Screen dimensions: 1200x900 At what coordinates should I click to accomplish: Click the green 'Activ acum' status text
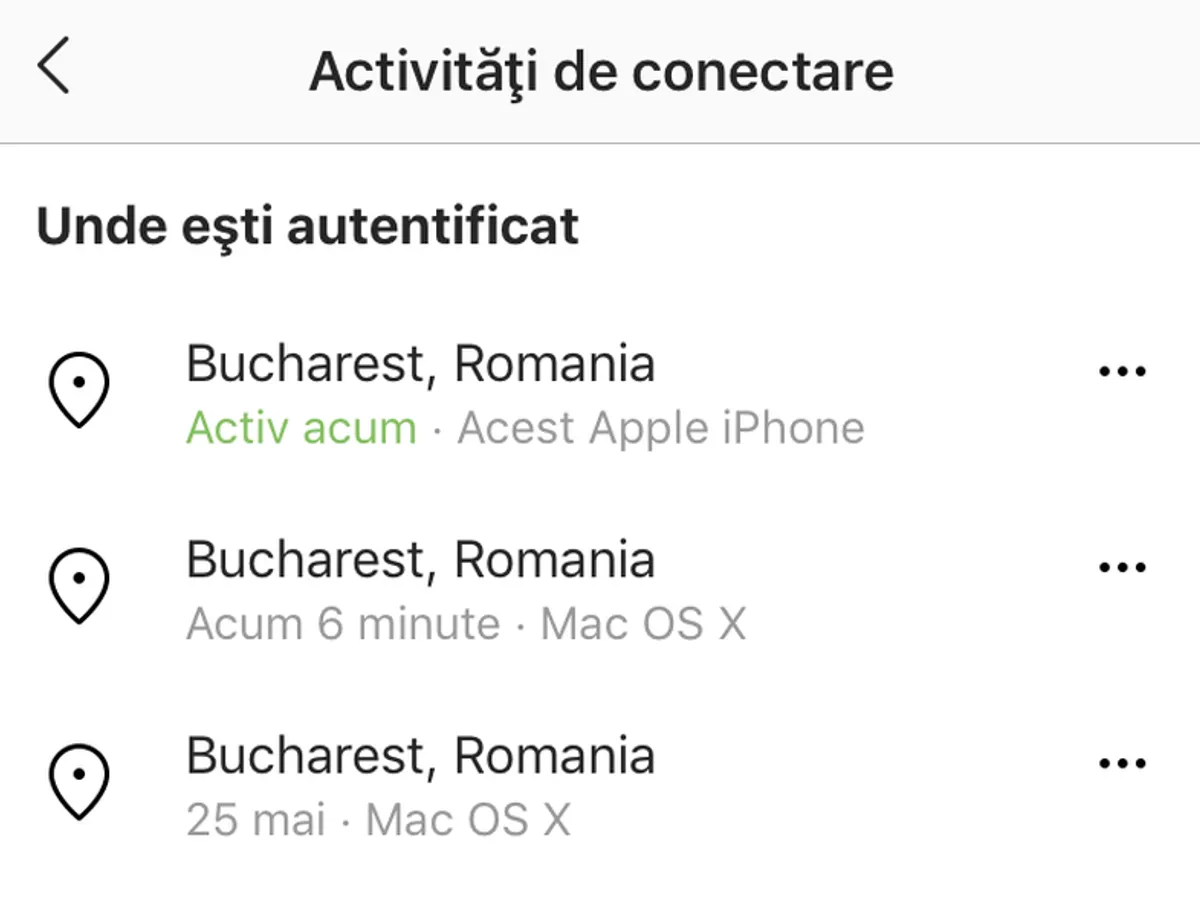(301, 429)
